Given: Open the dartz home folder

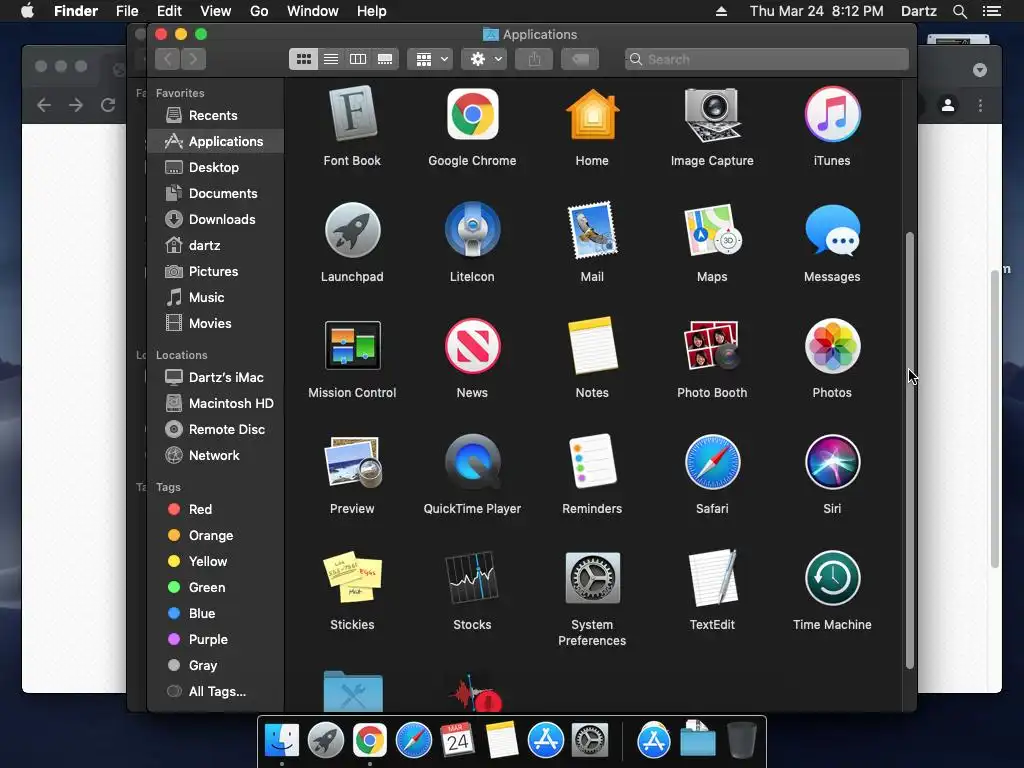Looking at the screenshot, I should 215,246.
